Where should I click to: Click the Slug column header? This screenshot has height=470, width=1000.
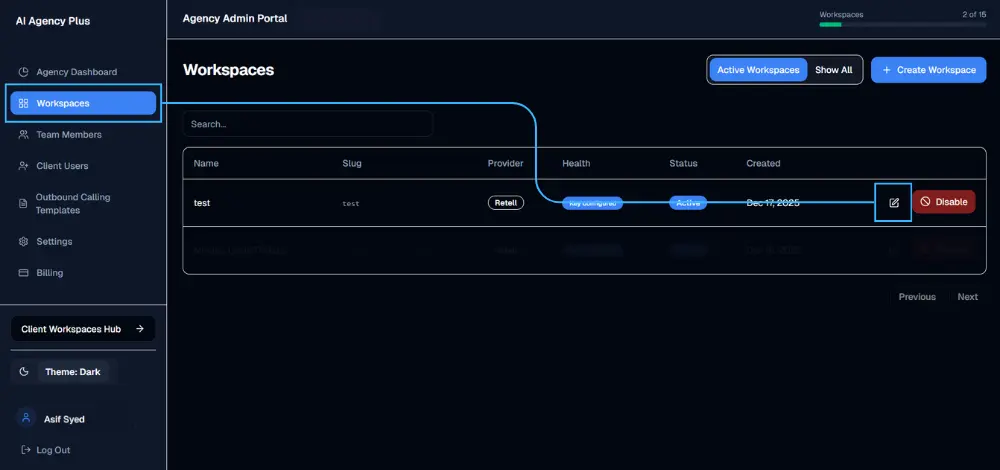coord(352,163)
